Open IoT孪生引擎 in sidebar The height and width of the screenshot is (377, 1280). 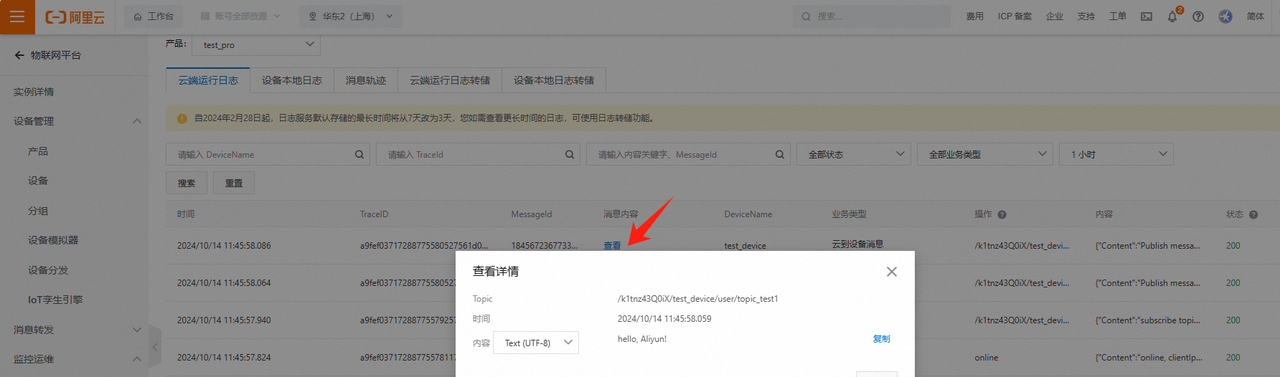point(55,300)
